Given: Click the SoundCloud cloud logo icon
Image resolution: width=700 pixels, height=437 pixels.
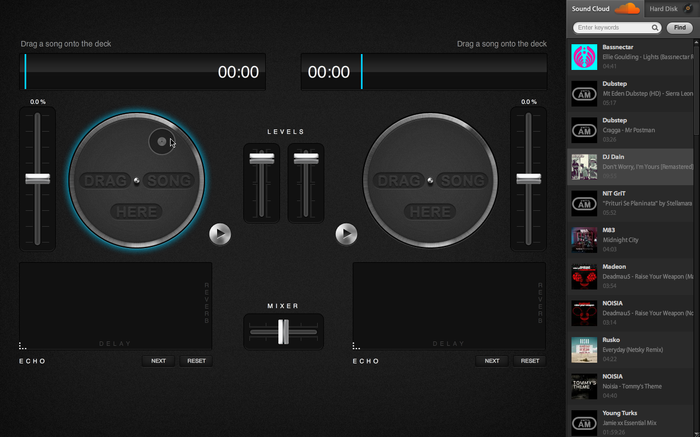Looking at the screenshot, I should pyautogui.click(x=626, y=9).
